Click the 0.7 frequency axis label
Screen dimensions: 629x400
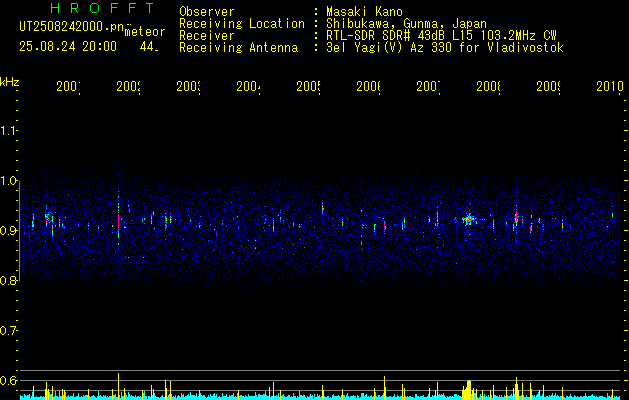9,331
